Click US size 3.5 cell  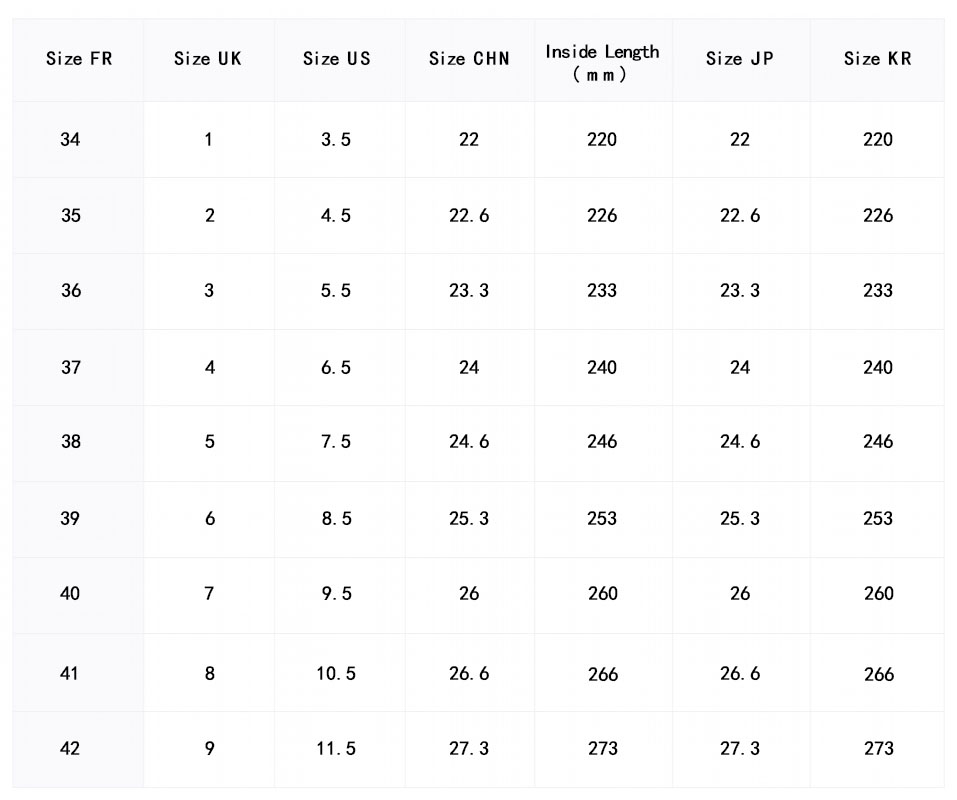(336, 140)
